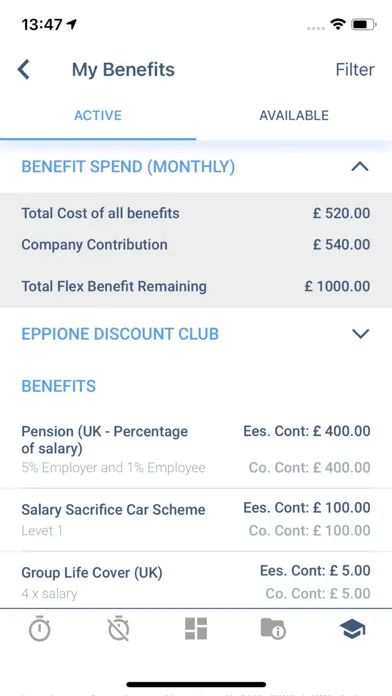Image resolution: width=392 pixels, height=696 pixels.
Task: Select the Active tab
Action: (x=98, y=115)
